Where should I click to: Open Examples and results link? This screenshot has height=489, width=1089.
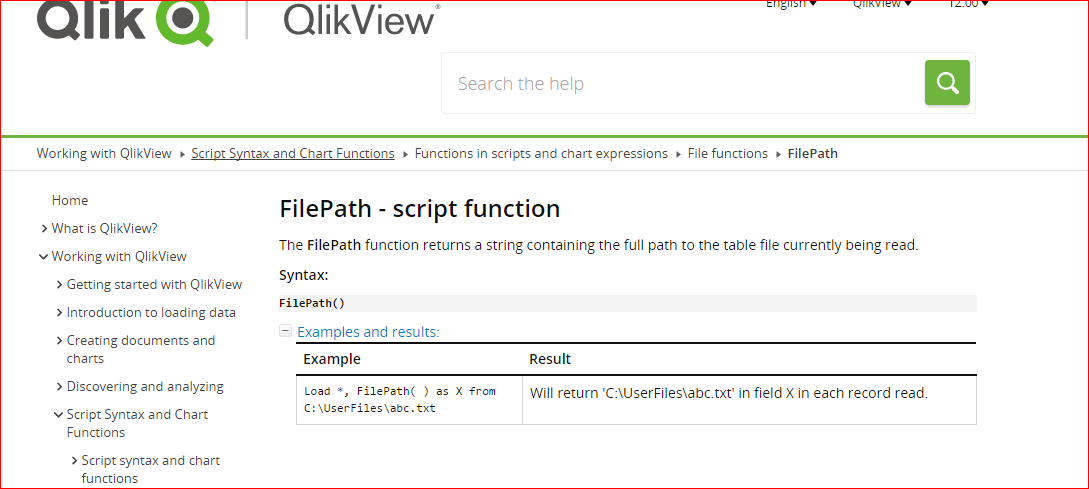coord(368,332)
